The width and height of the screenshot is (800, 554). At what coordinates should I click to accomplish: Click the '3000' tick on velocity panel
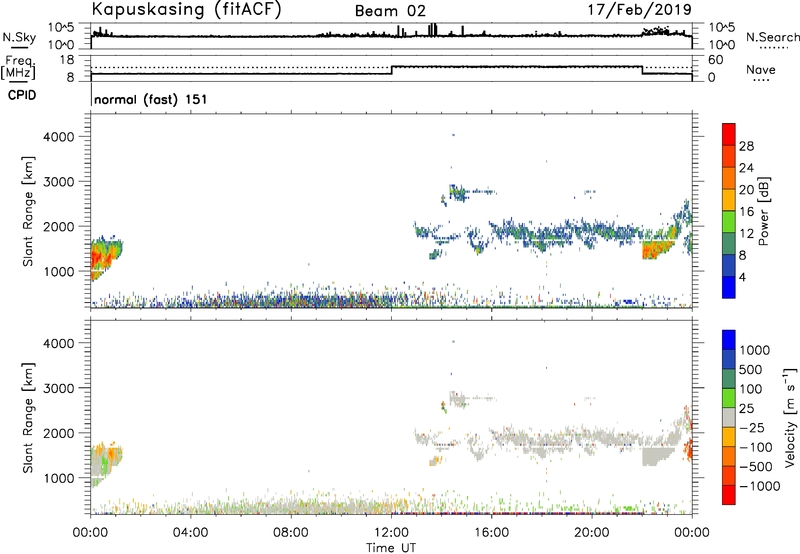point(59,388)
